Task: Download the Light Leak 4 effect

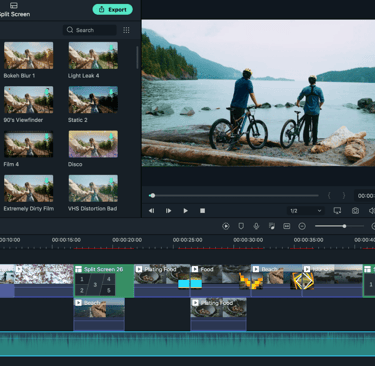Action: [111, 47]
